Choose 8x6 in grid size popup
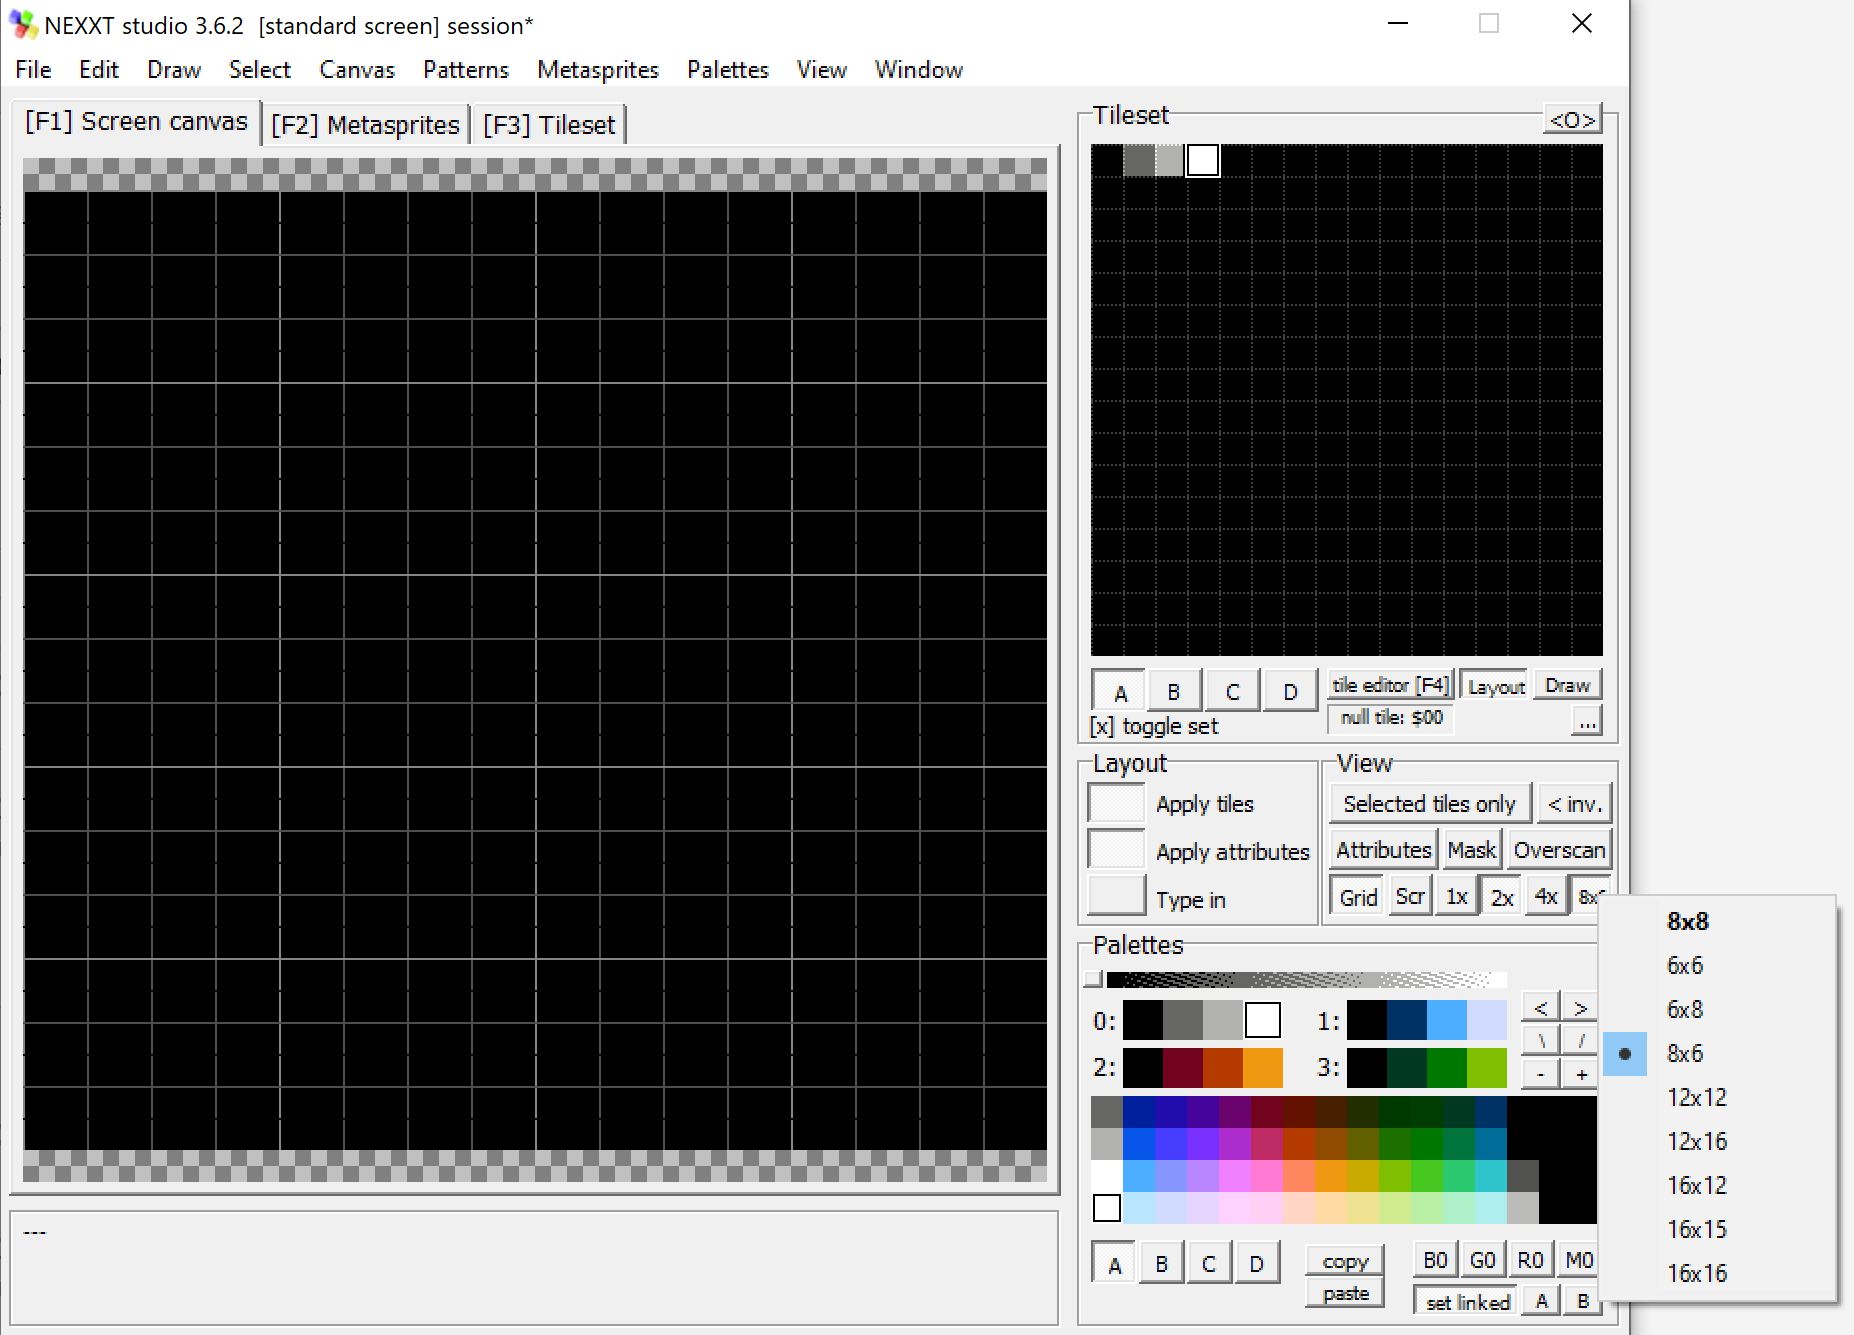 [x=1718, y=1054]
